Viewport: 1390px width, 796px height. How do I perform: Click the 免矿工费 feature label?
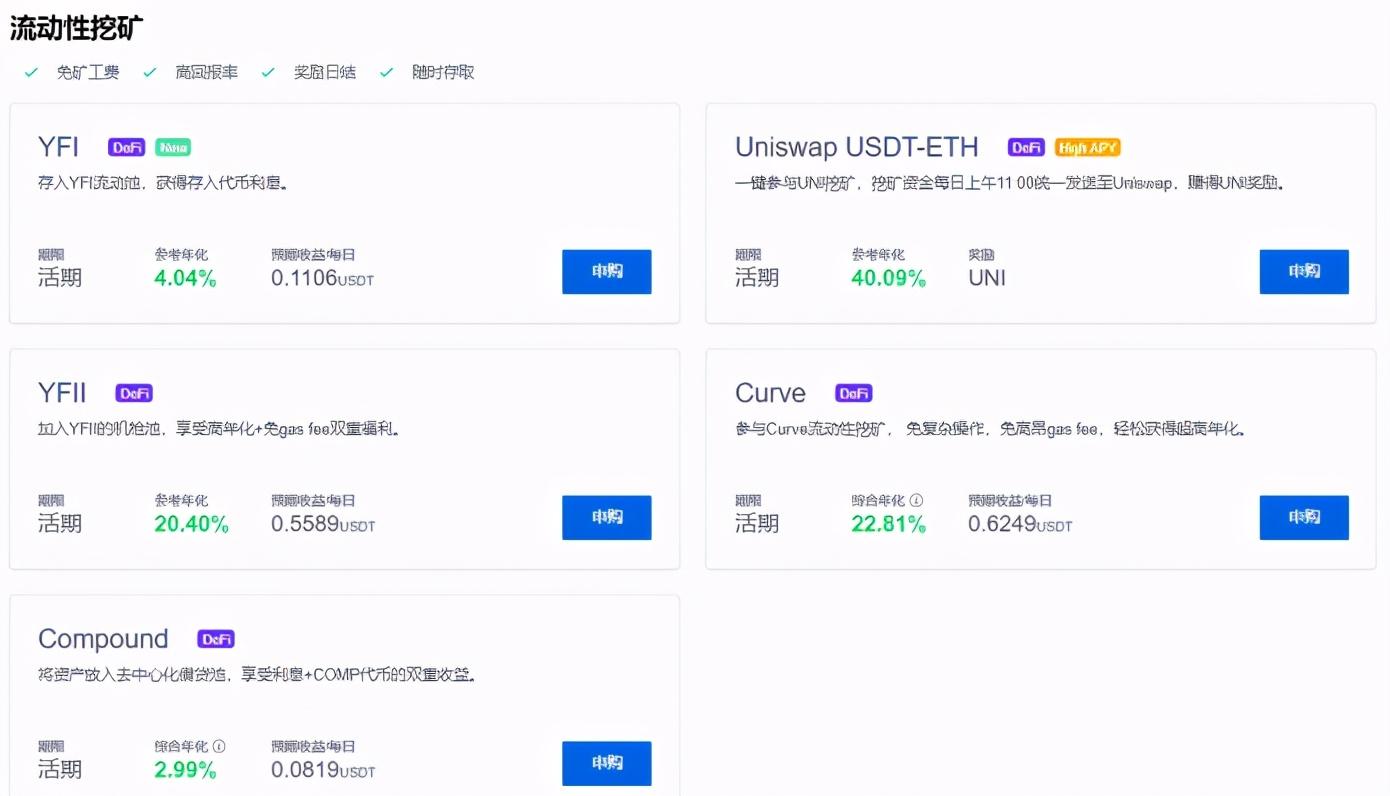(88, 72)
